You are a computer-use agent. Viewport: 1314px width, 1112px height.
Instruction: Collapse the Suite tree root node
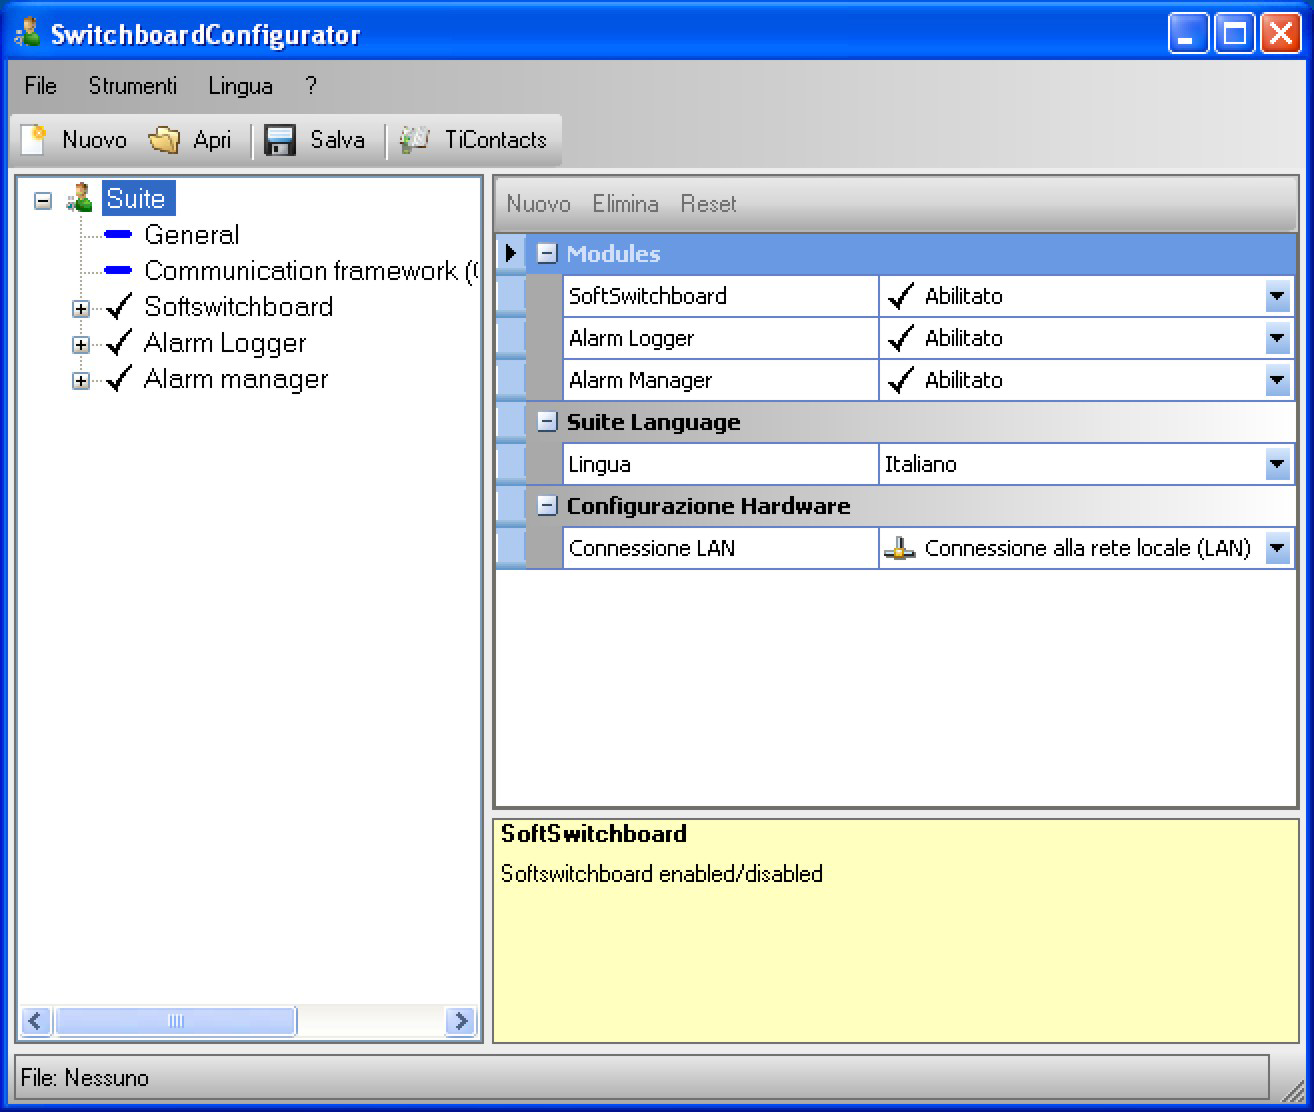point(43,200)
